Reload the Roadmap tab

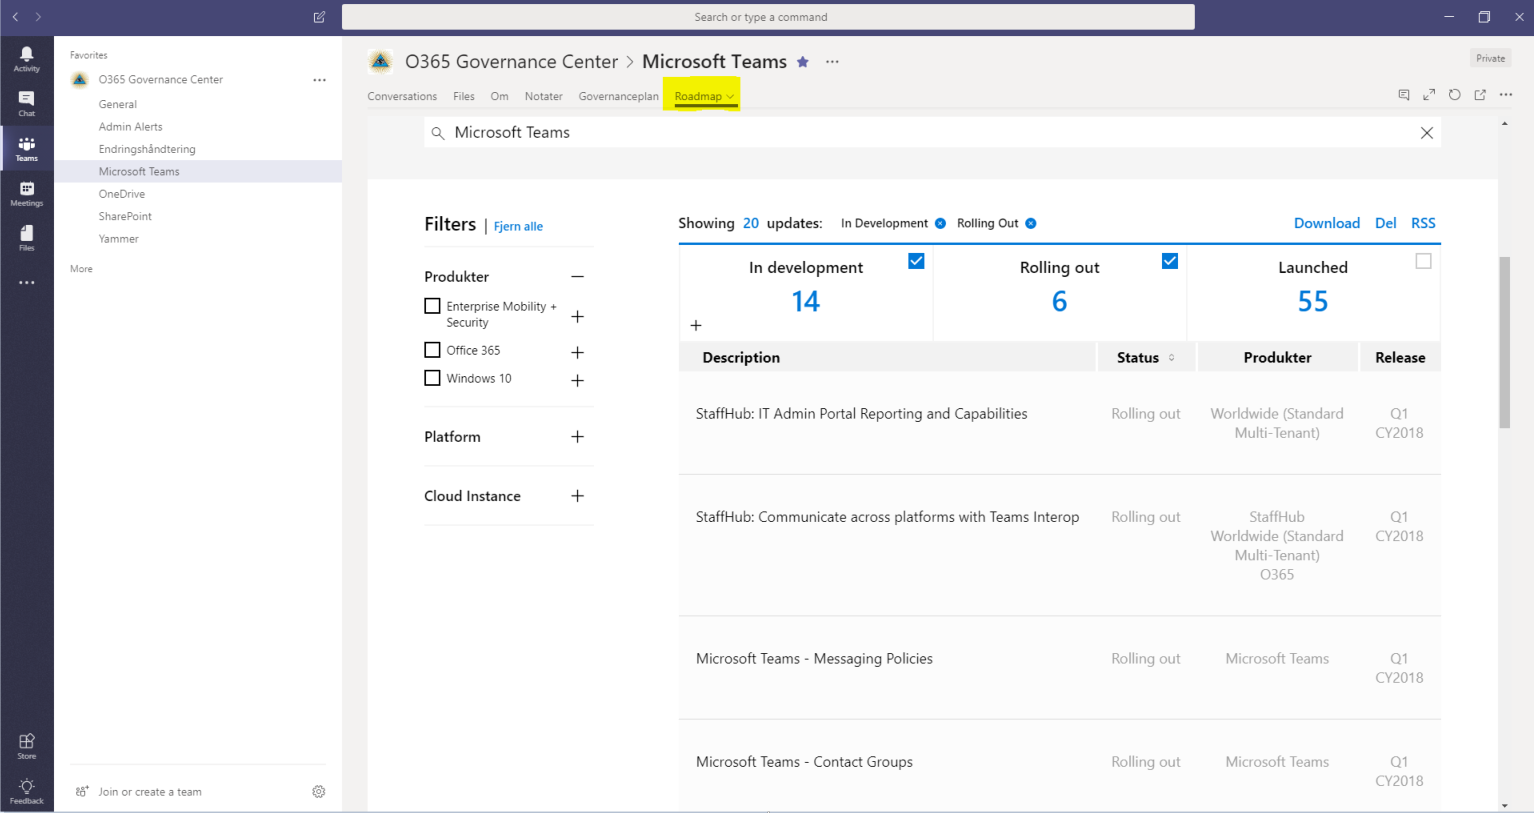pyautogui.click(x=1454, y=94)
